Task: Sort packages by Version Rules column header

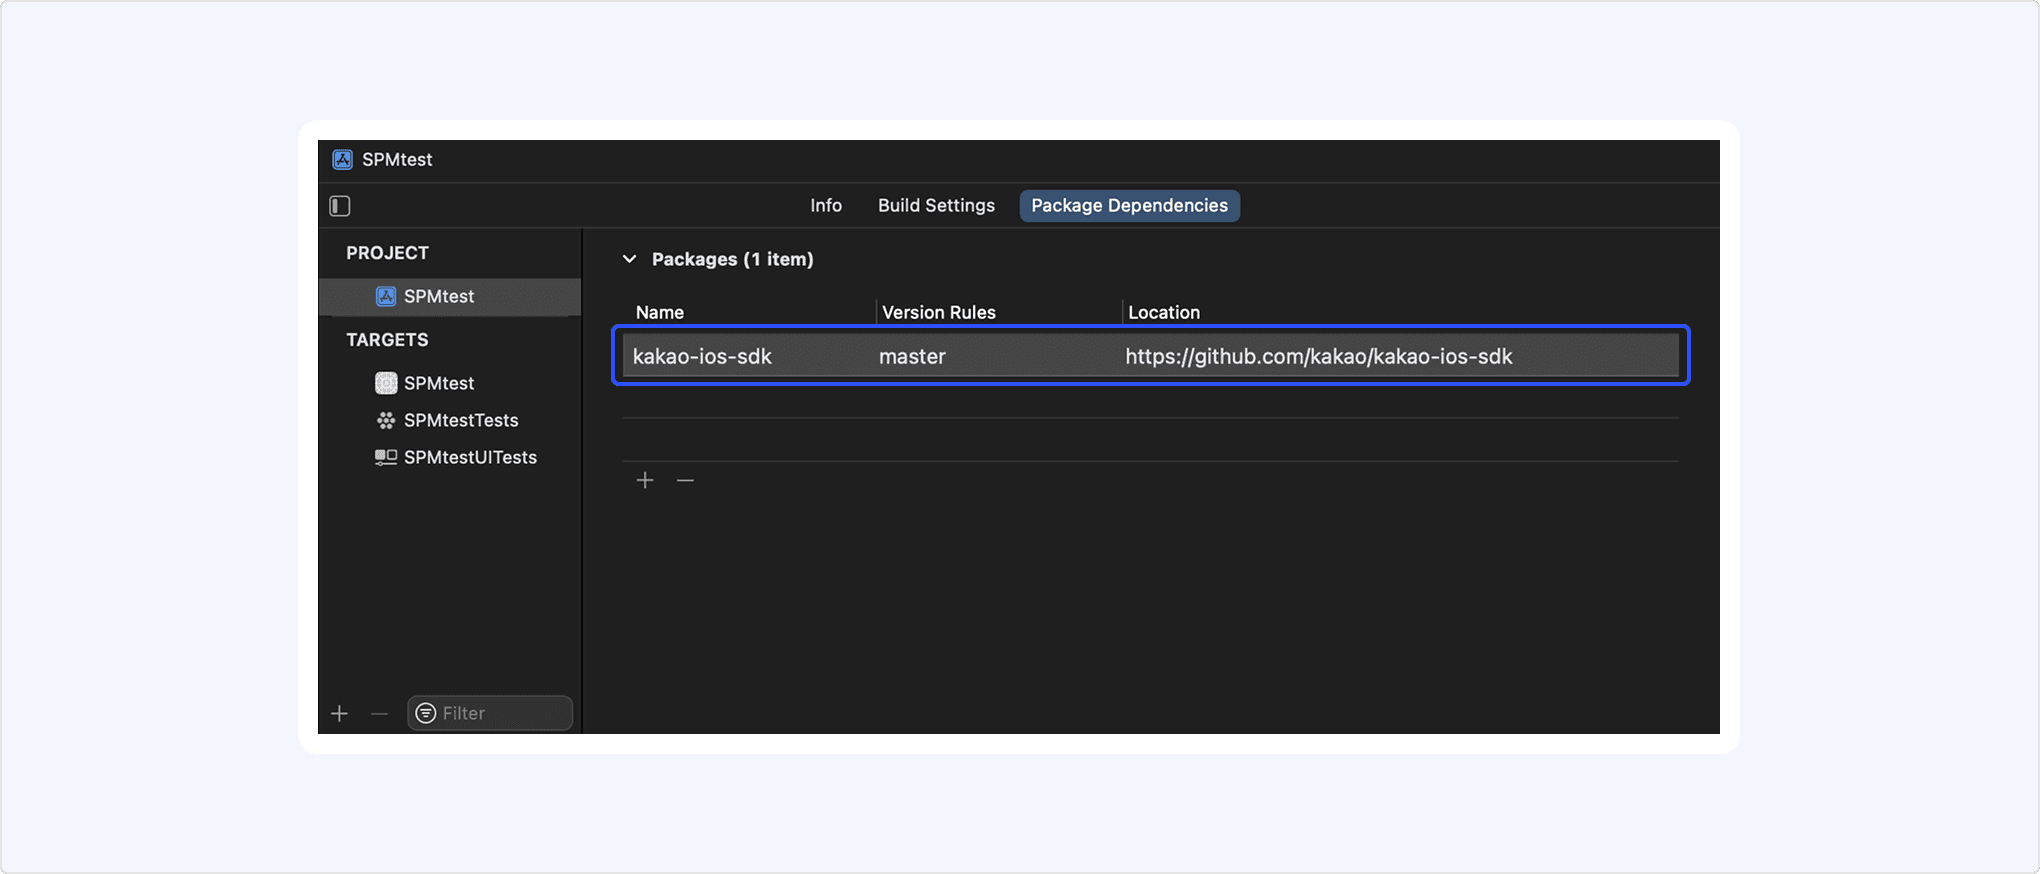Action: 938,313
